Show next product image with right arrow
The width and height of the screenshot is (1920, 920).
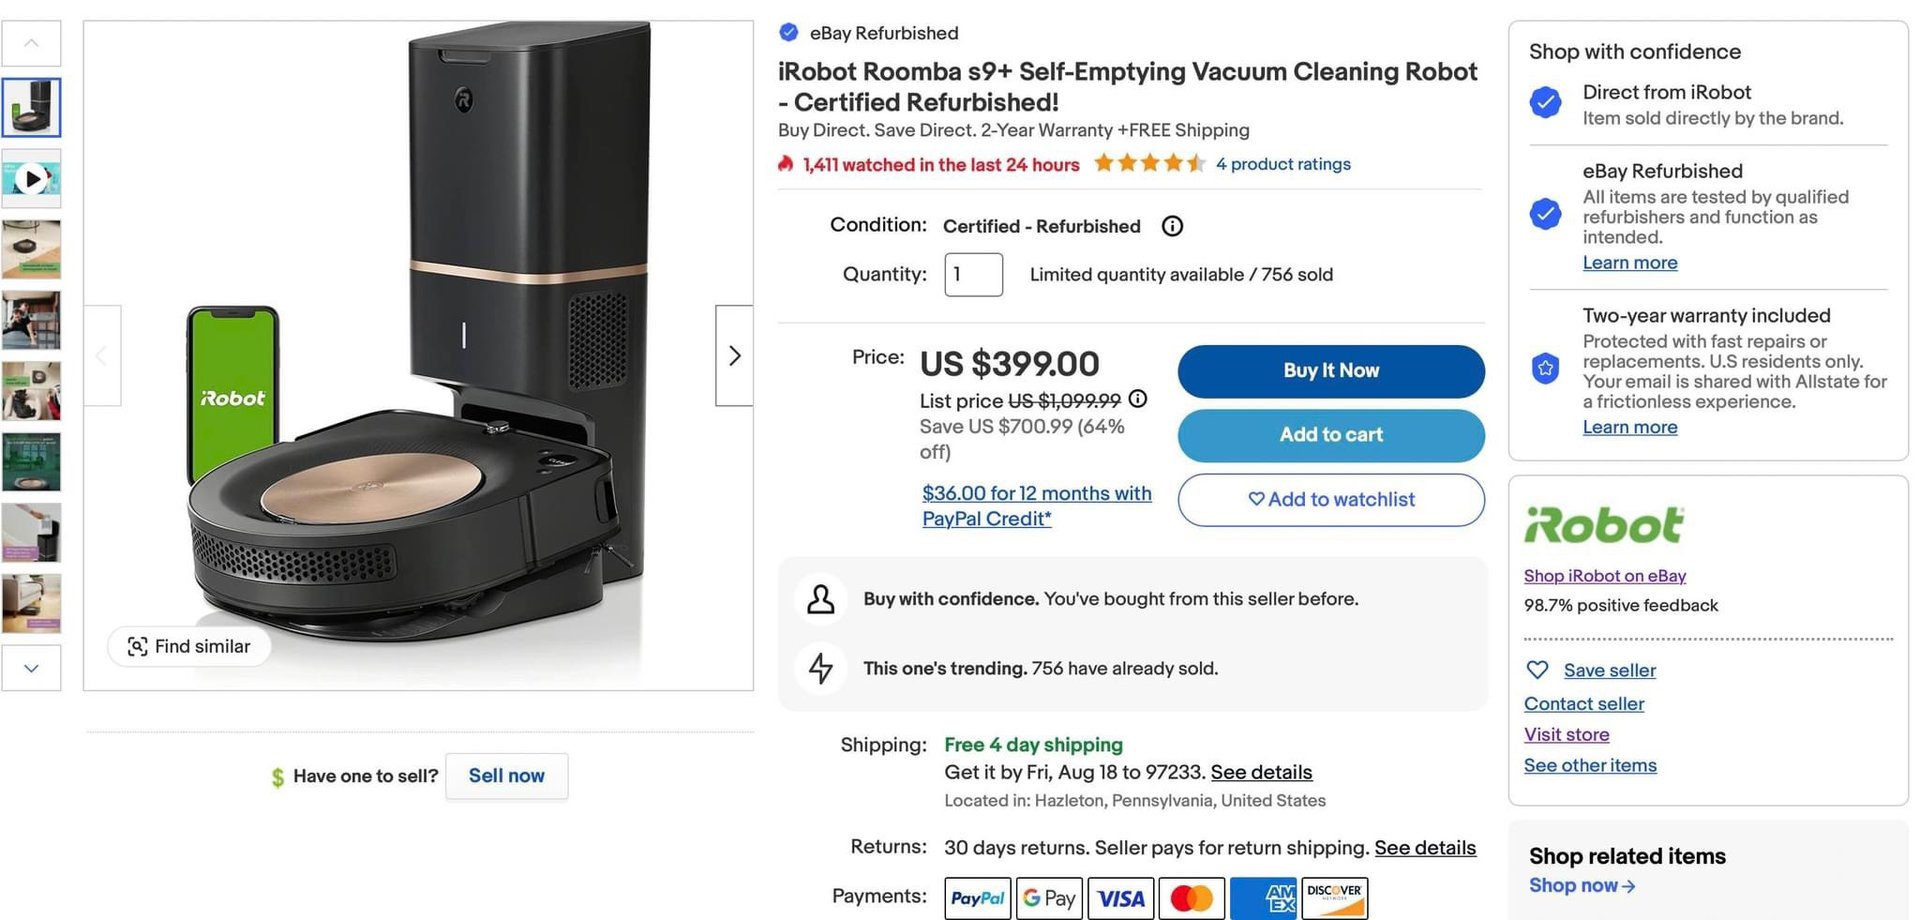point(734,356)
